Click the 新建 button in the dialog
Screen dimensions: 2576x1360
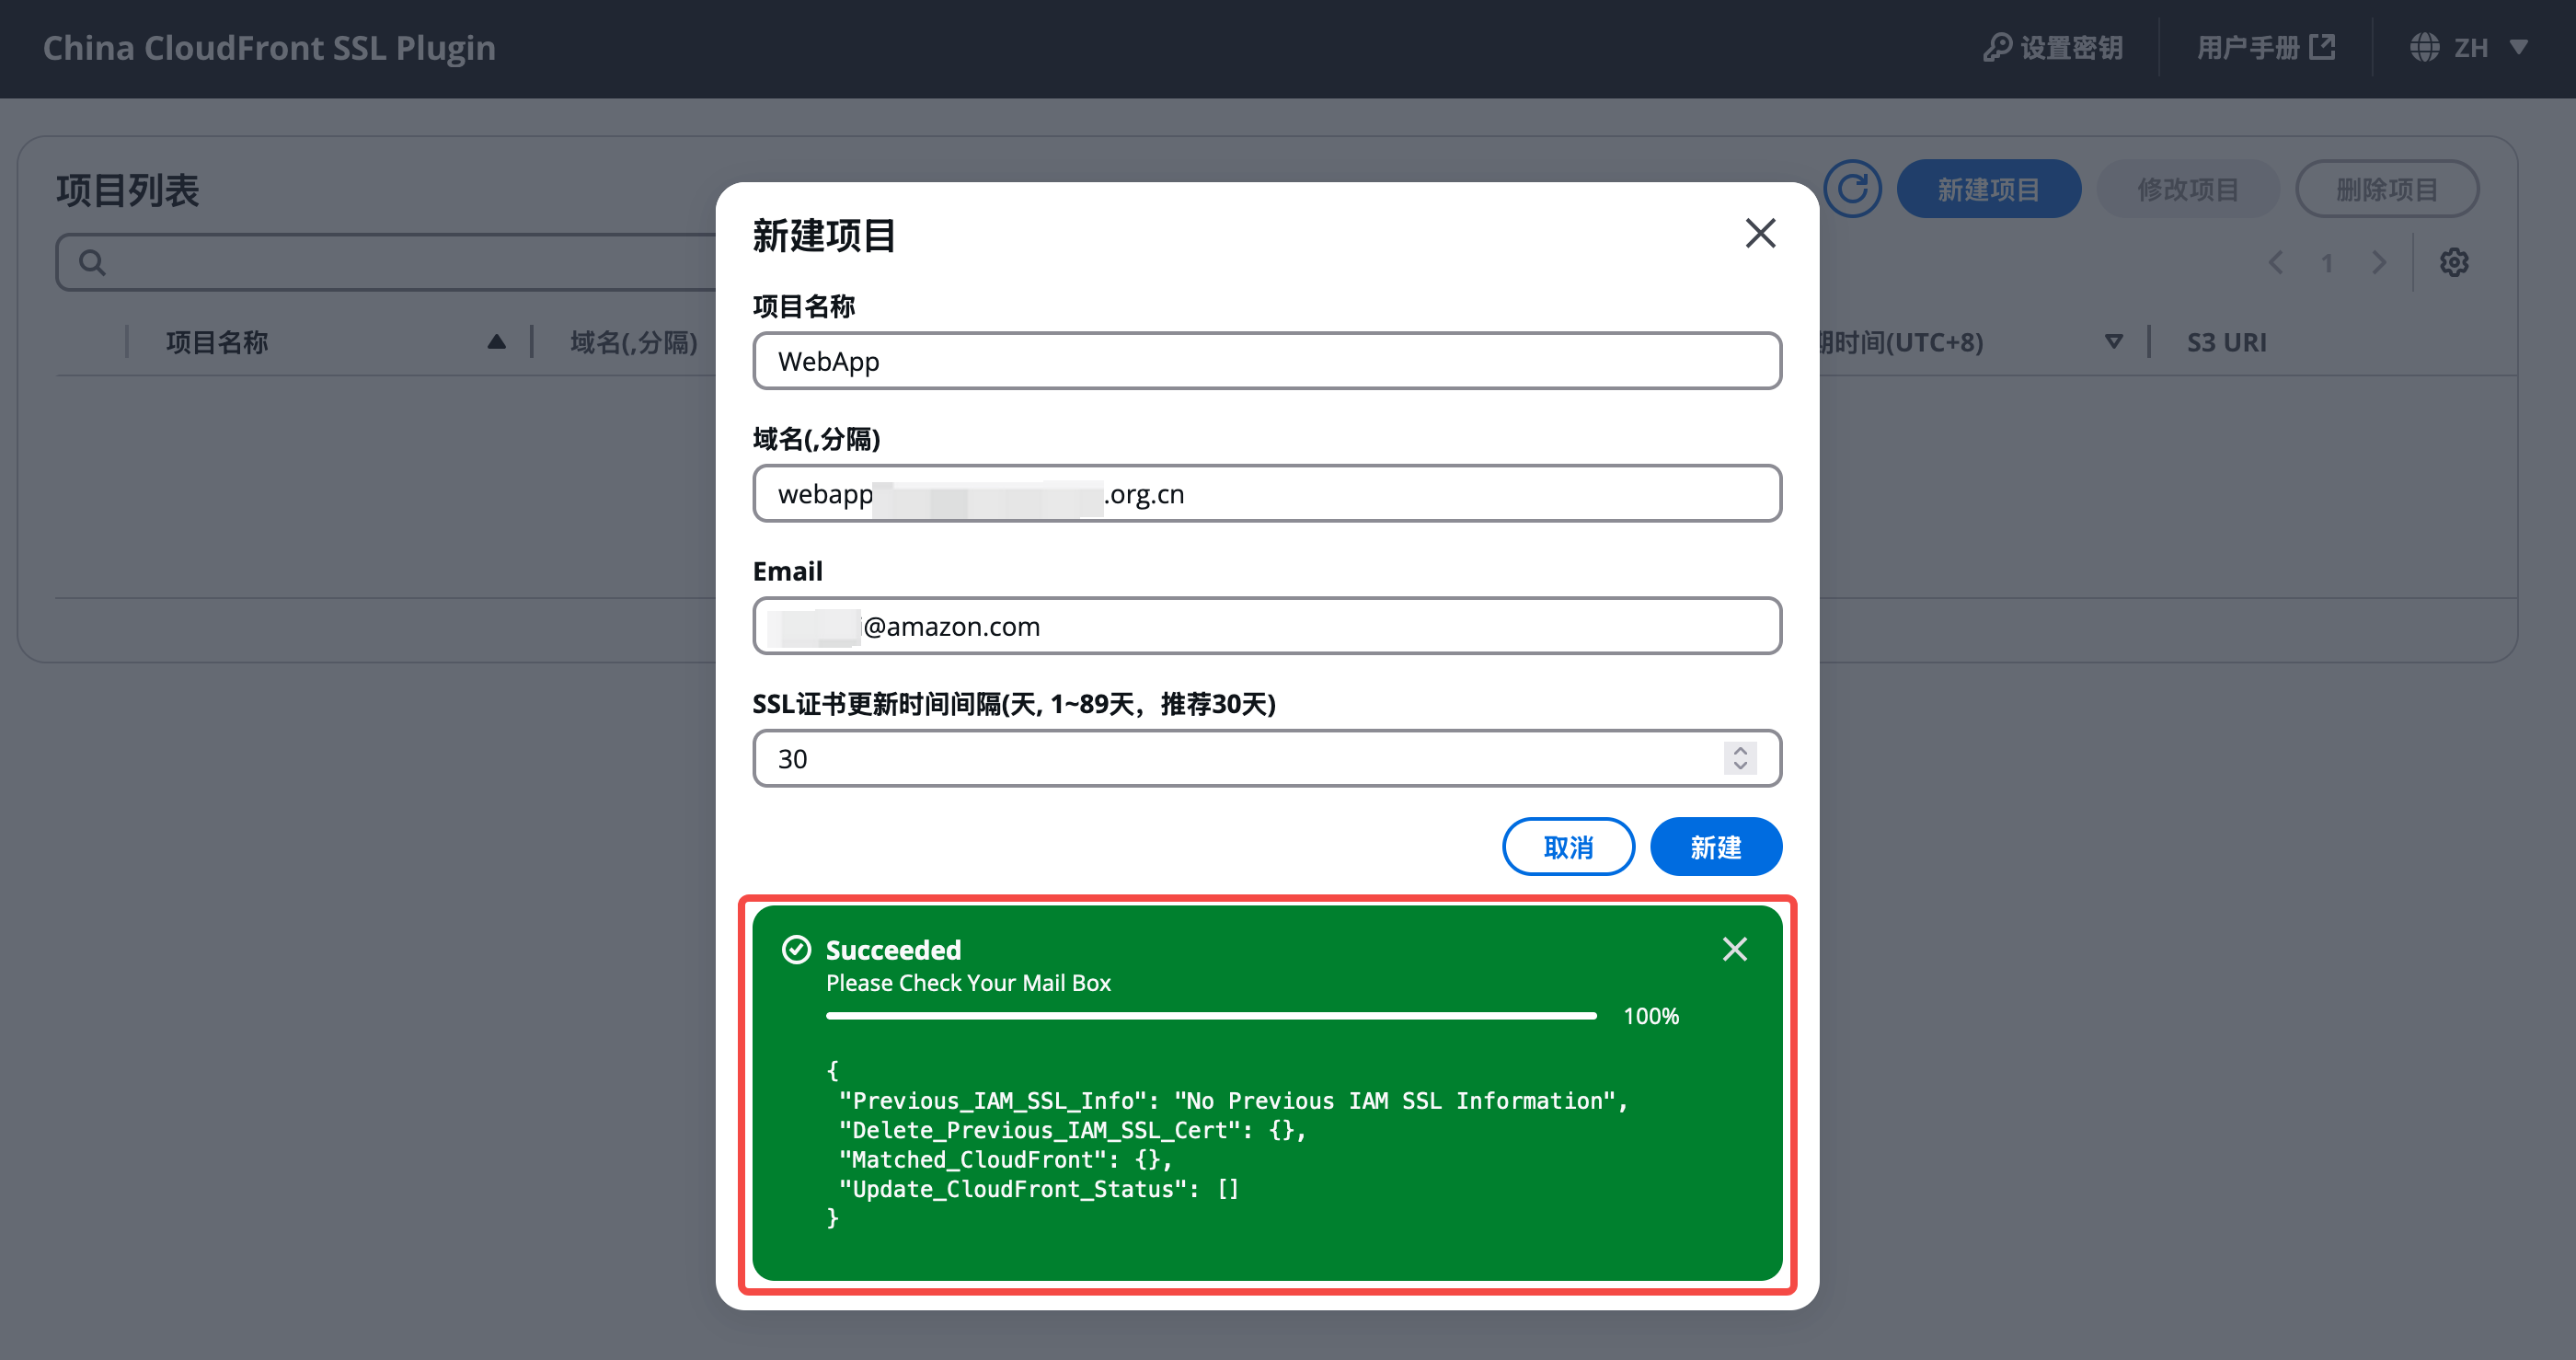[x=1715, y=847]
